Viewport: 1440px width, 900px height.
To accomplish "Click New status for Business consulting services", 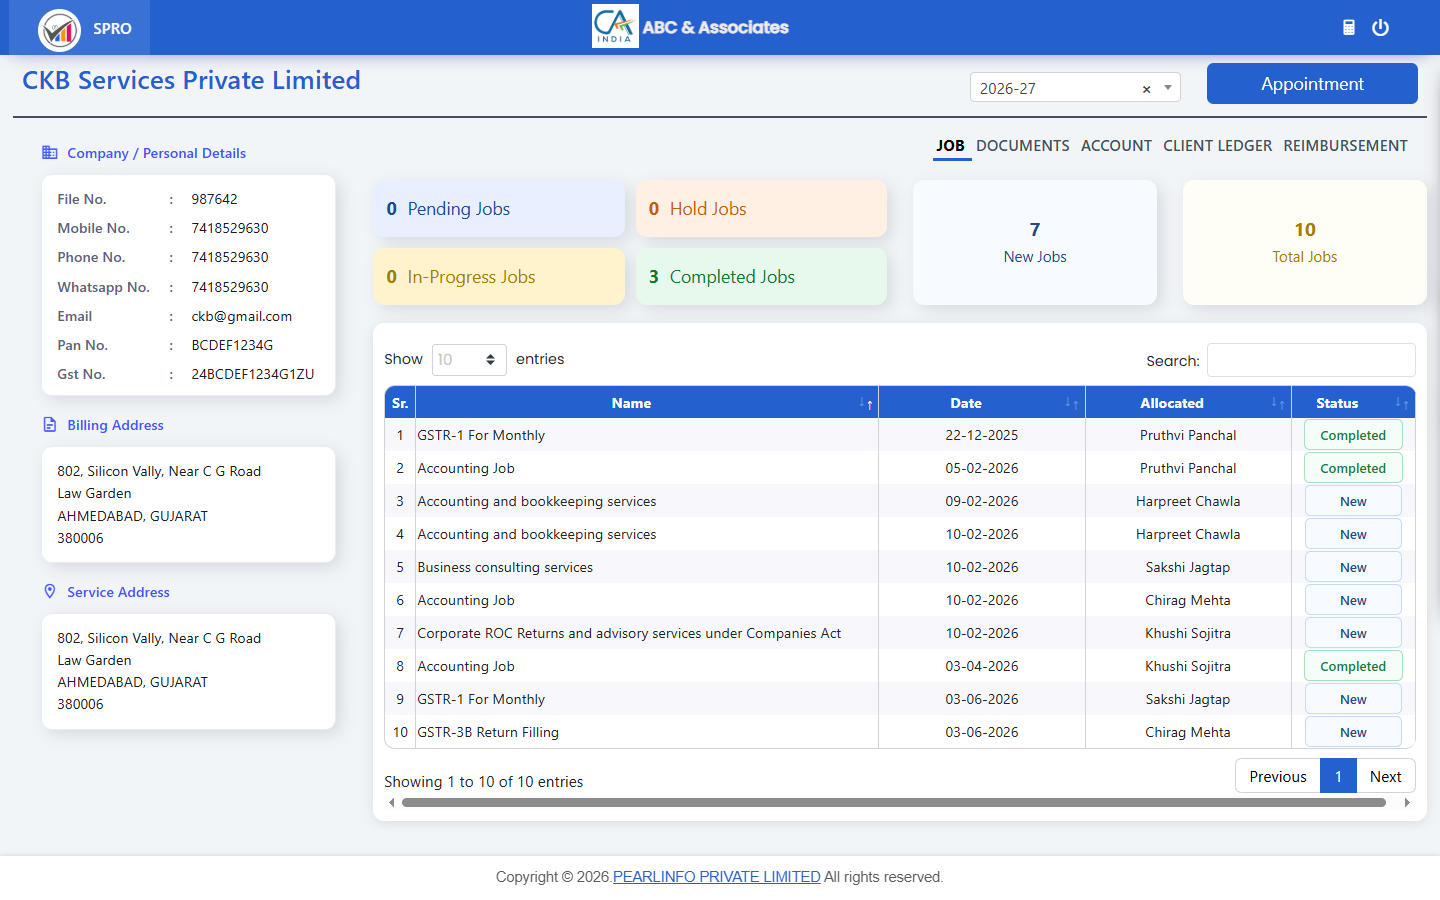I will click(x=1353, y=567).
